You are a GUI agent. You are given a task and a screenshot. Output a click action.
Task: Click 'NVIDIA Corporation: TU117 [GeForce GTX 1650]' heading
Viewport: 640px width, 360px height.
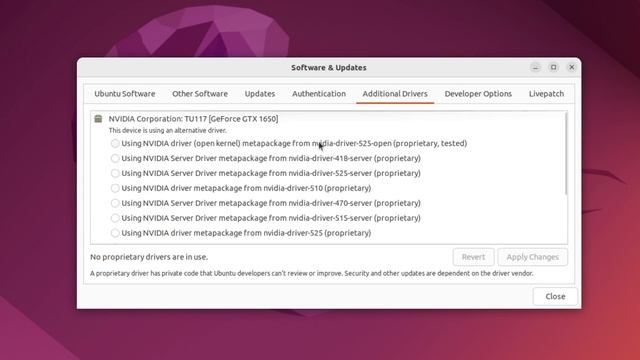pos(193,119)
